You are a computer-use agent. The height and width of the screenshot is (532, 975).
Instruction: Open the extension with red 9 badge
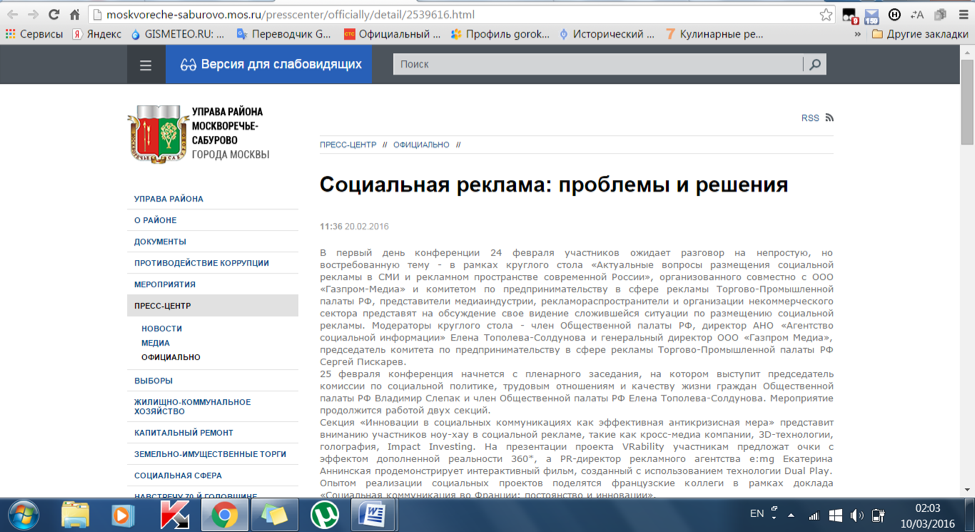coord(850,16)
